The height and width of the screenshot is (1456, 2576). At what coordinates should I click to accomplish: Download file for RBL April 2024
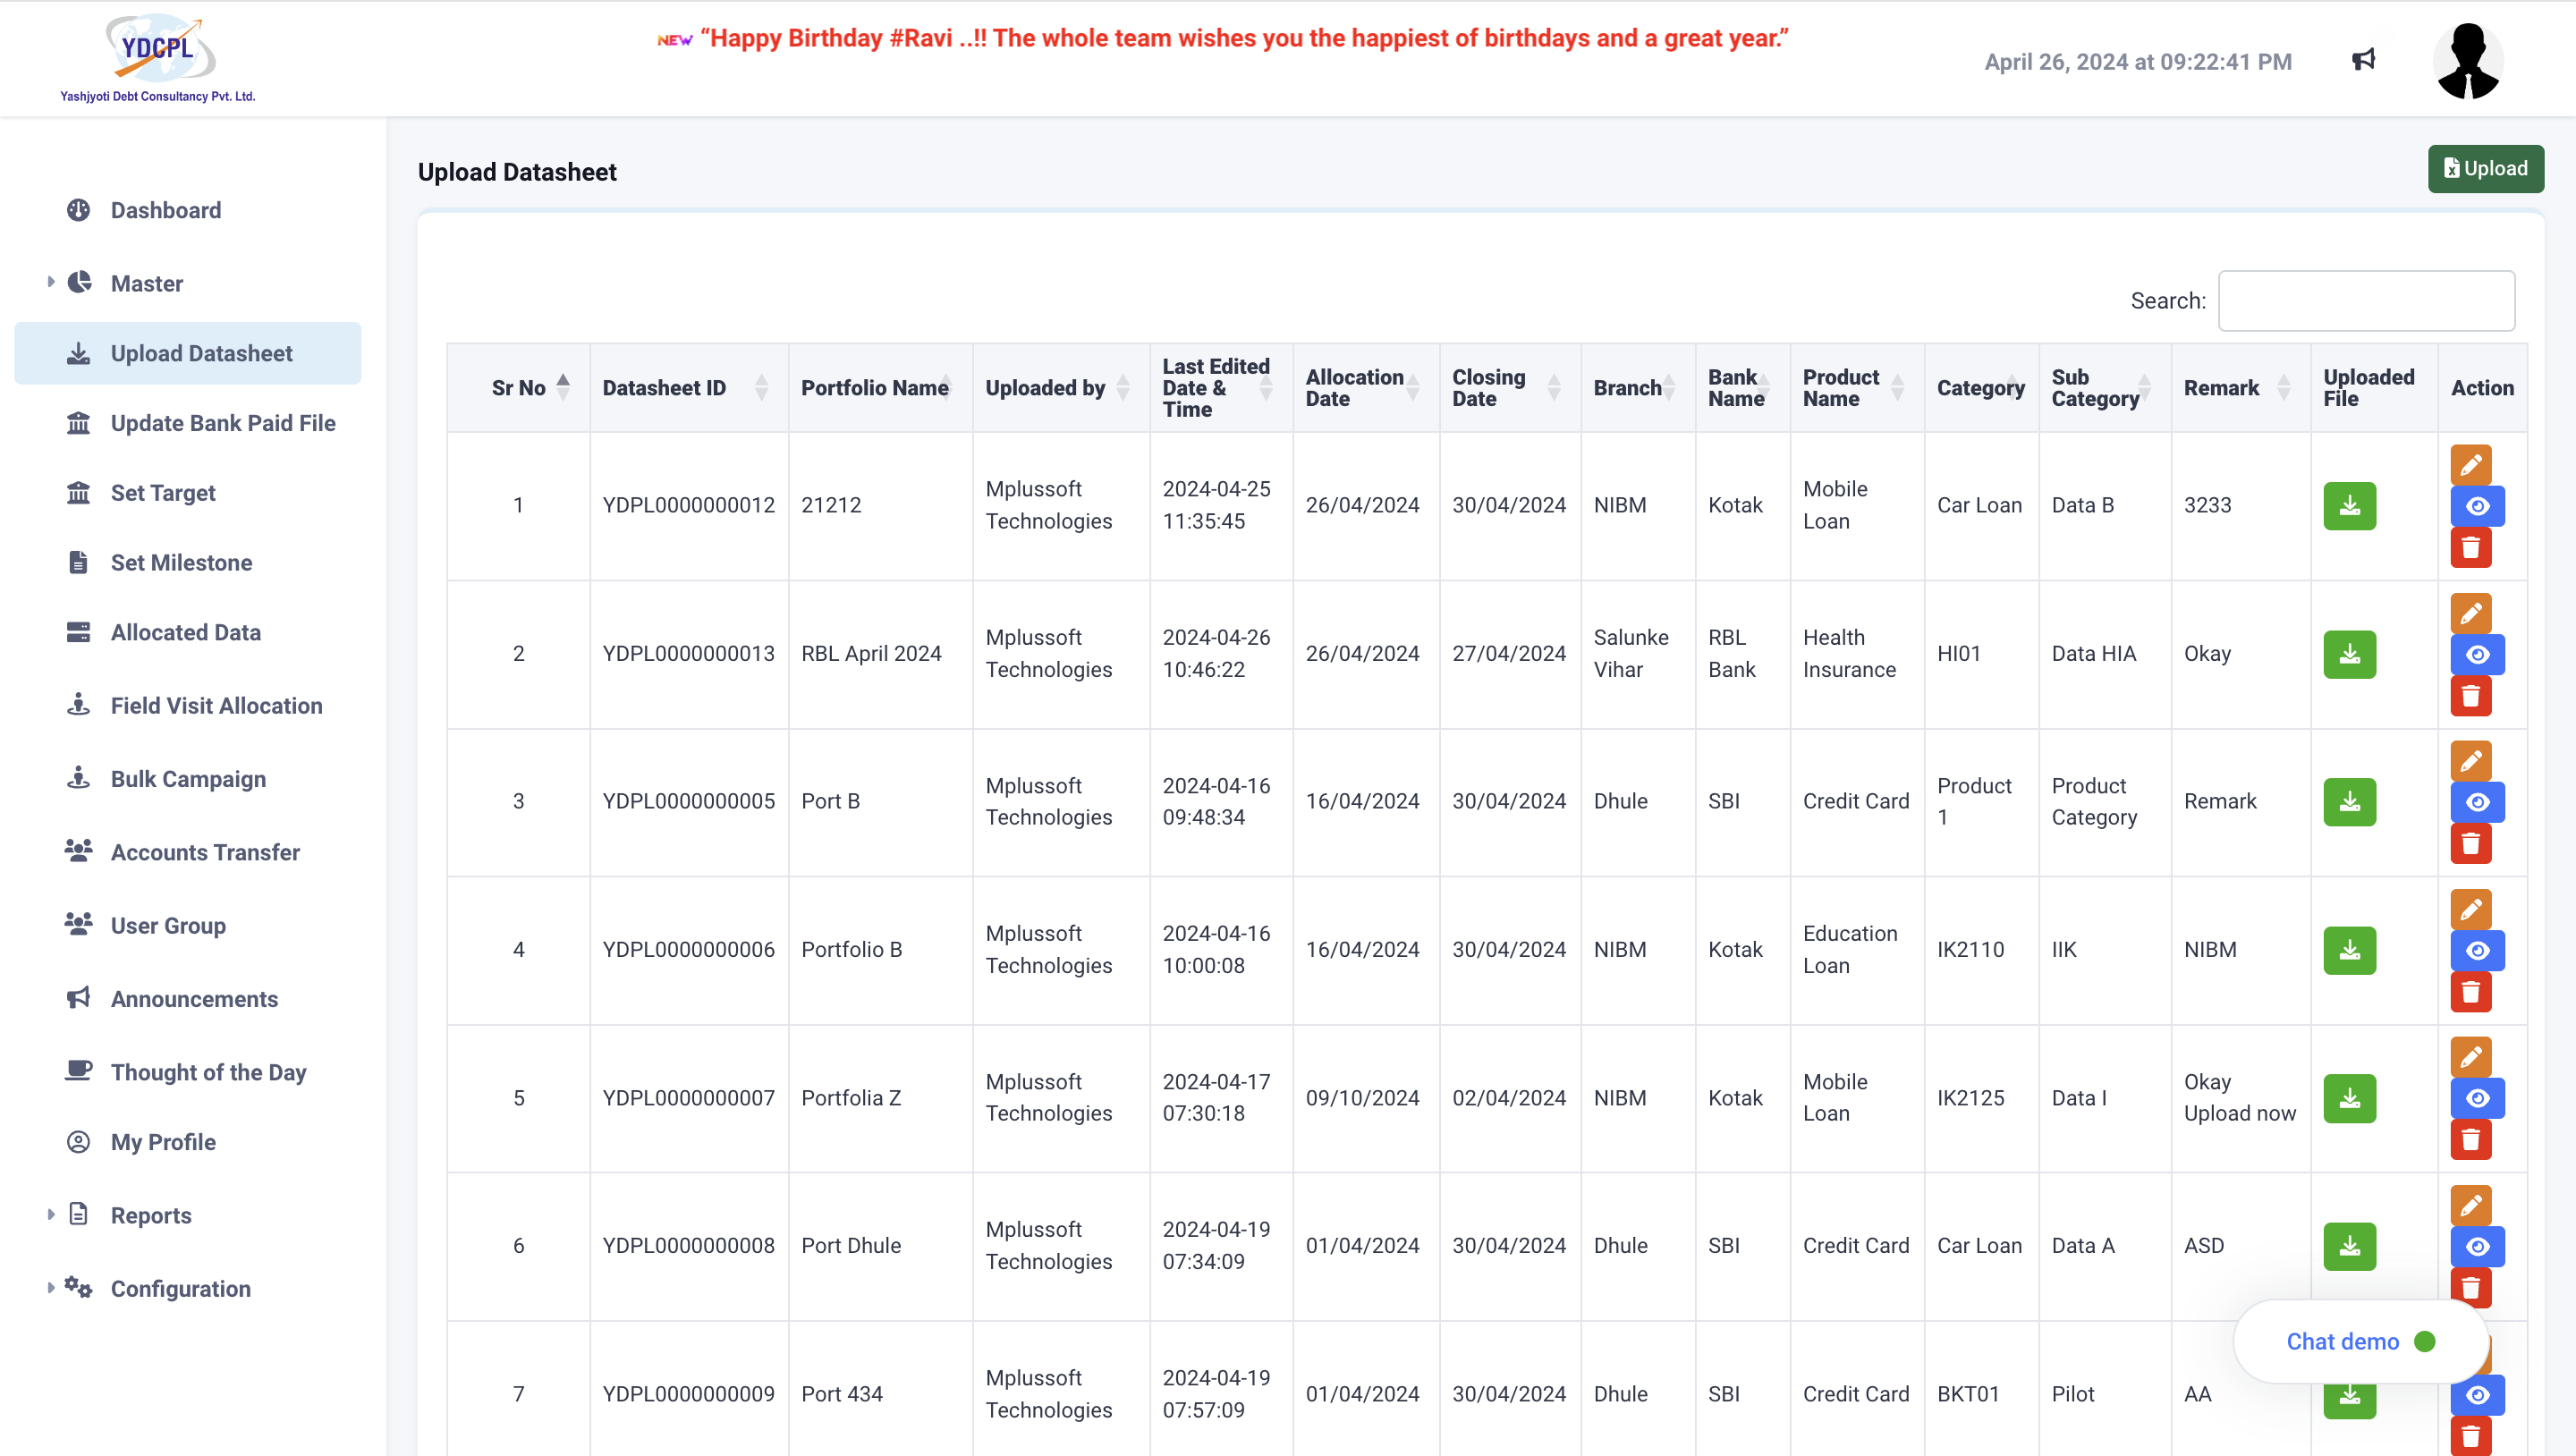2349,654
